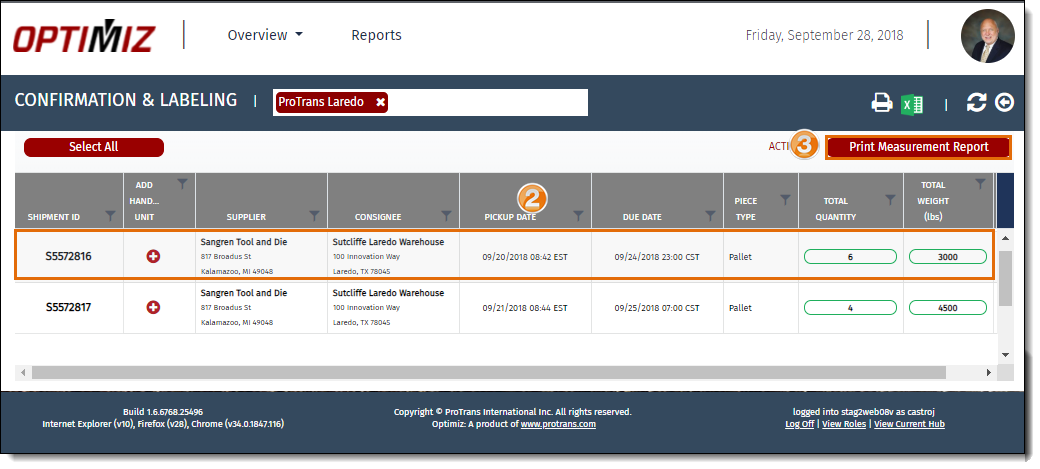The width and height of the screenshot is (1040, 469).
Task: Click the Print Measurement Report button
Action: click(x=918, y=147)
